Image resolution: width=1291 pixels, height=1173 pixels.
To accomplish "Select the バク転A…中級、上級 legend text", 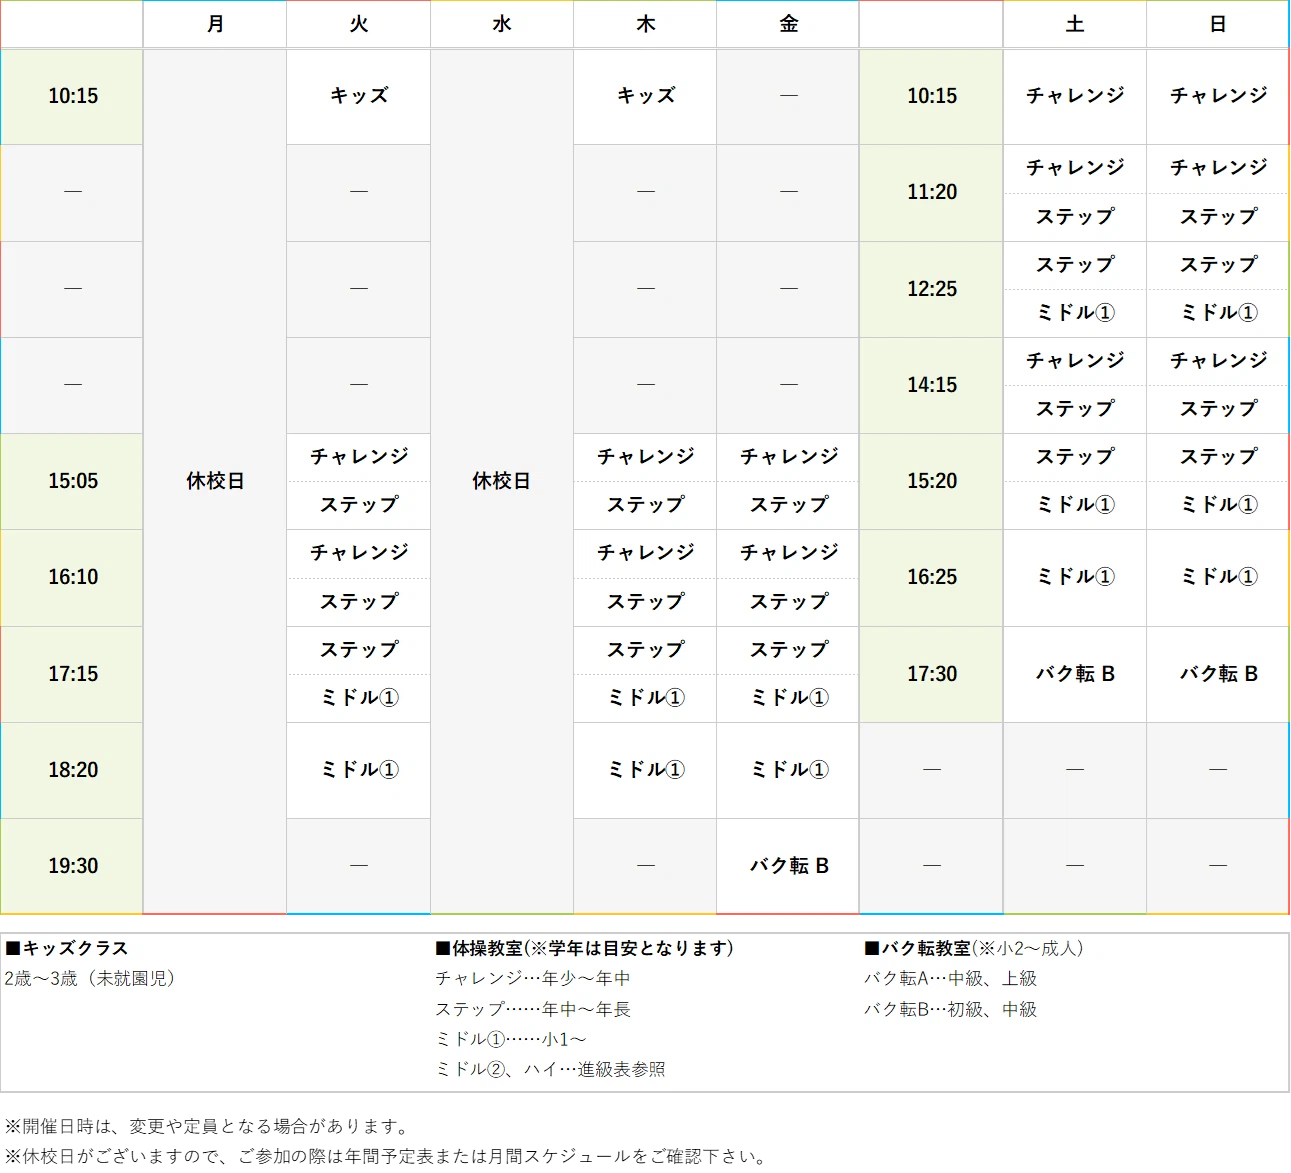I will tap(950, 980).
